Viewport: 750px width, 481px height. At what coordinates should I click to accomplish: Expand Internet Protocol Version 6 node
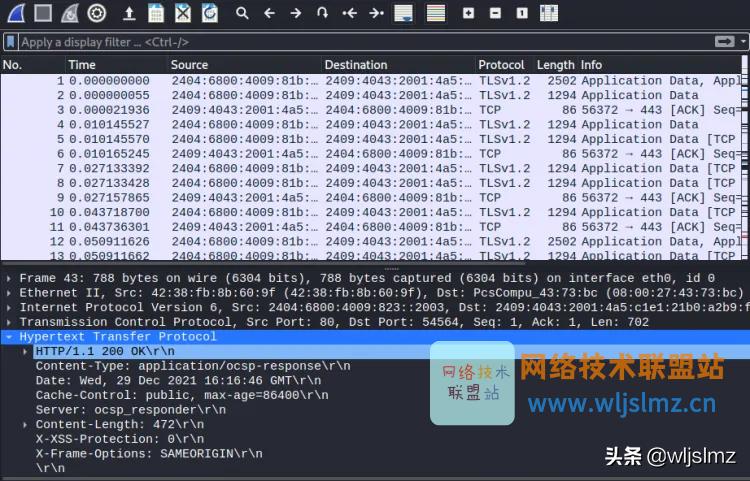tap(9, 307)
